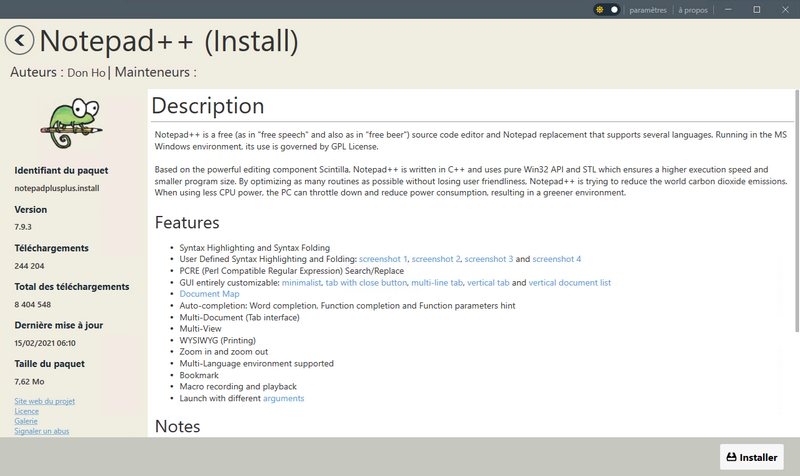Open paramètres in the title bar
Screen dimensions: 800x476
point(648,10)
